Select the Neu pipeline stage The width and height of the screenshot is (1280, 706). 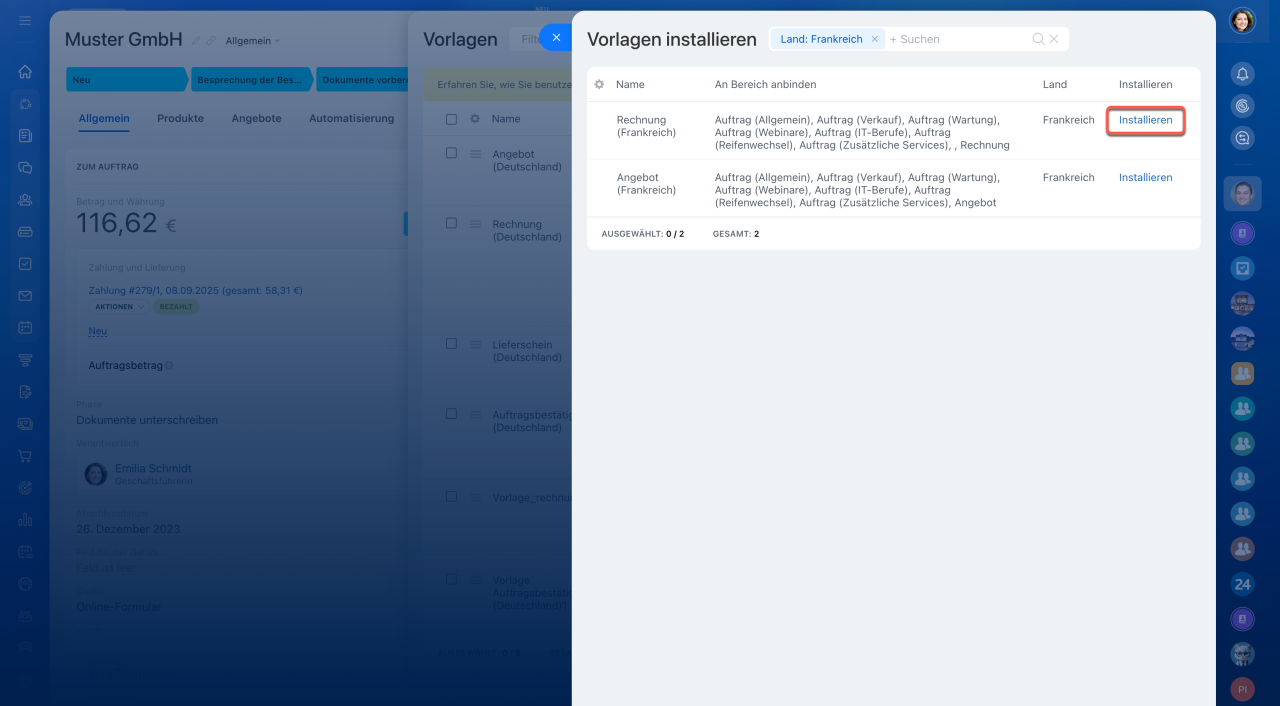point(127,80)
